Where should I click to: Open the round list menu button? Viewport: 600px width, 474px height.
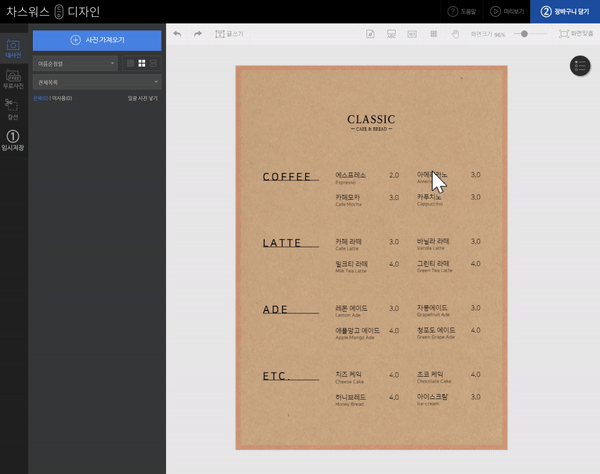(580, 66)
